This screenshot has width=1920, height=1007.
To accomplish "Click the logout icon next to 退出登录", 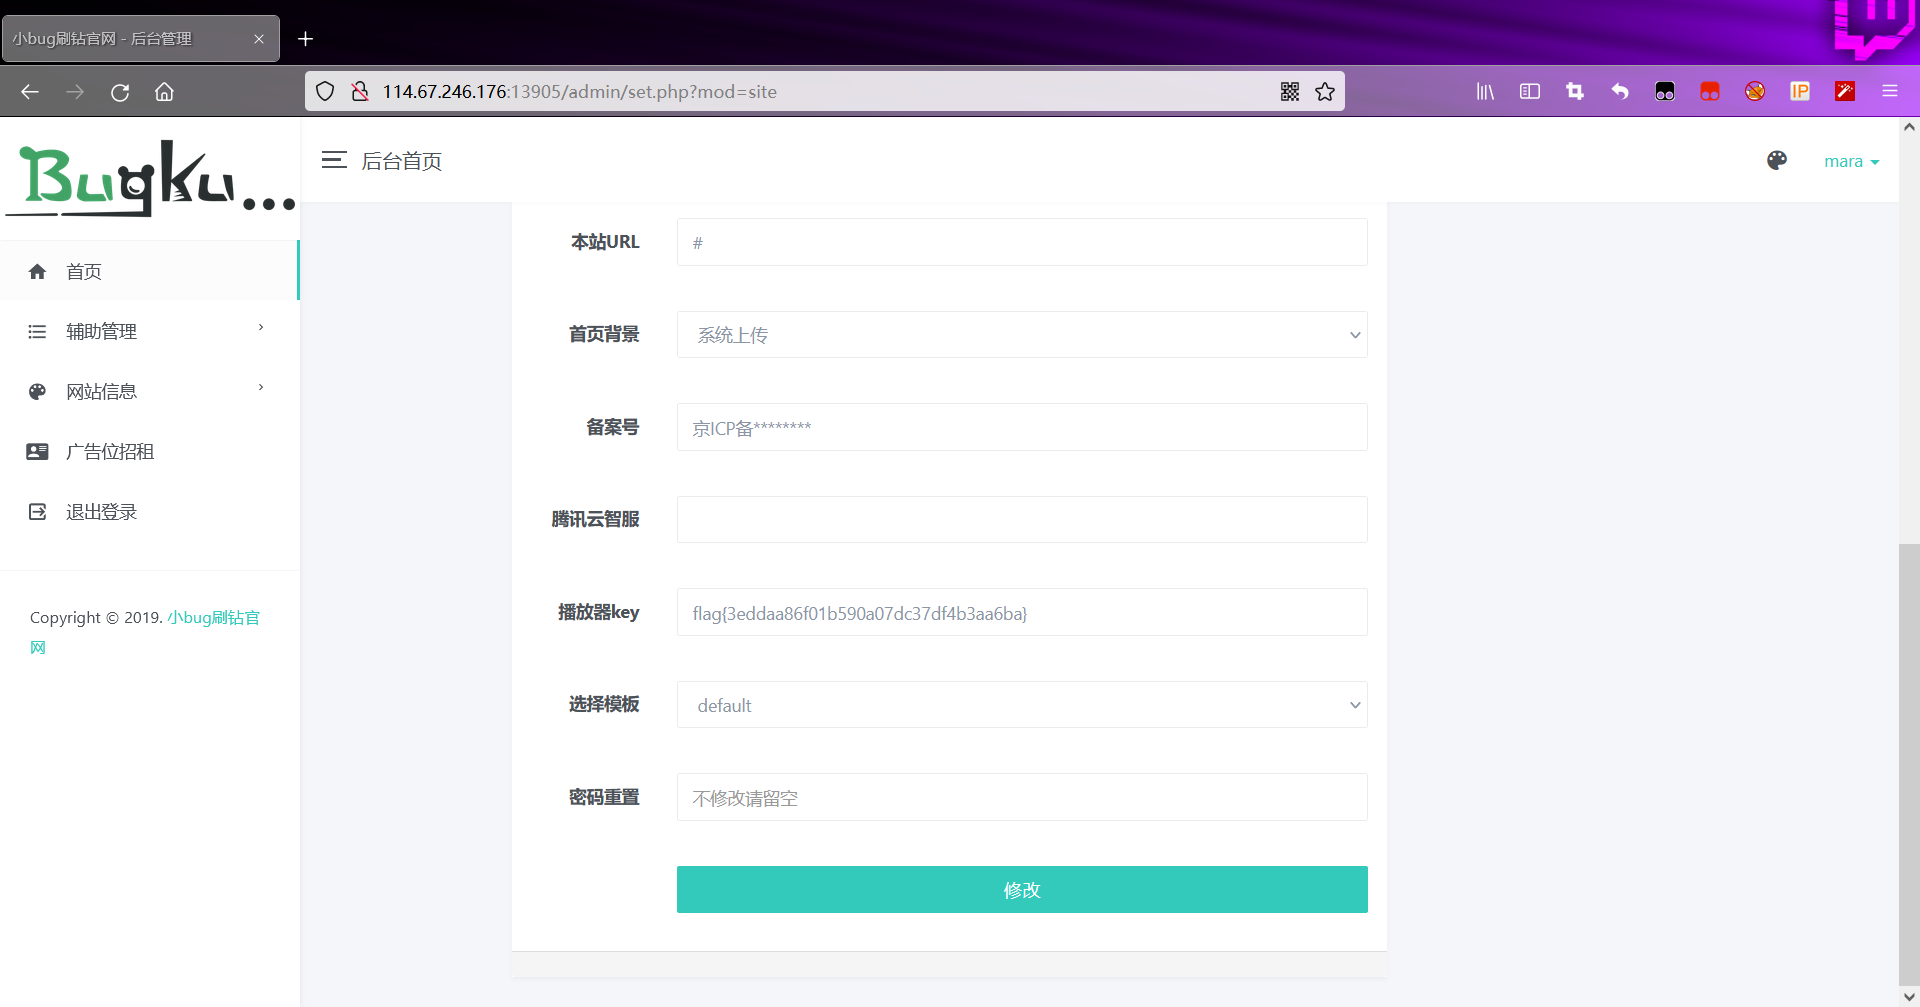I will [x=37, y=511].
